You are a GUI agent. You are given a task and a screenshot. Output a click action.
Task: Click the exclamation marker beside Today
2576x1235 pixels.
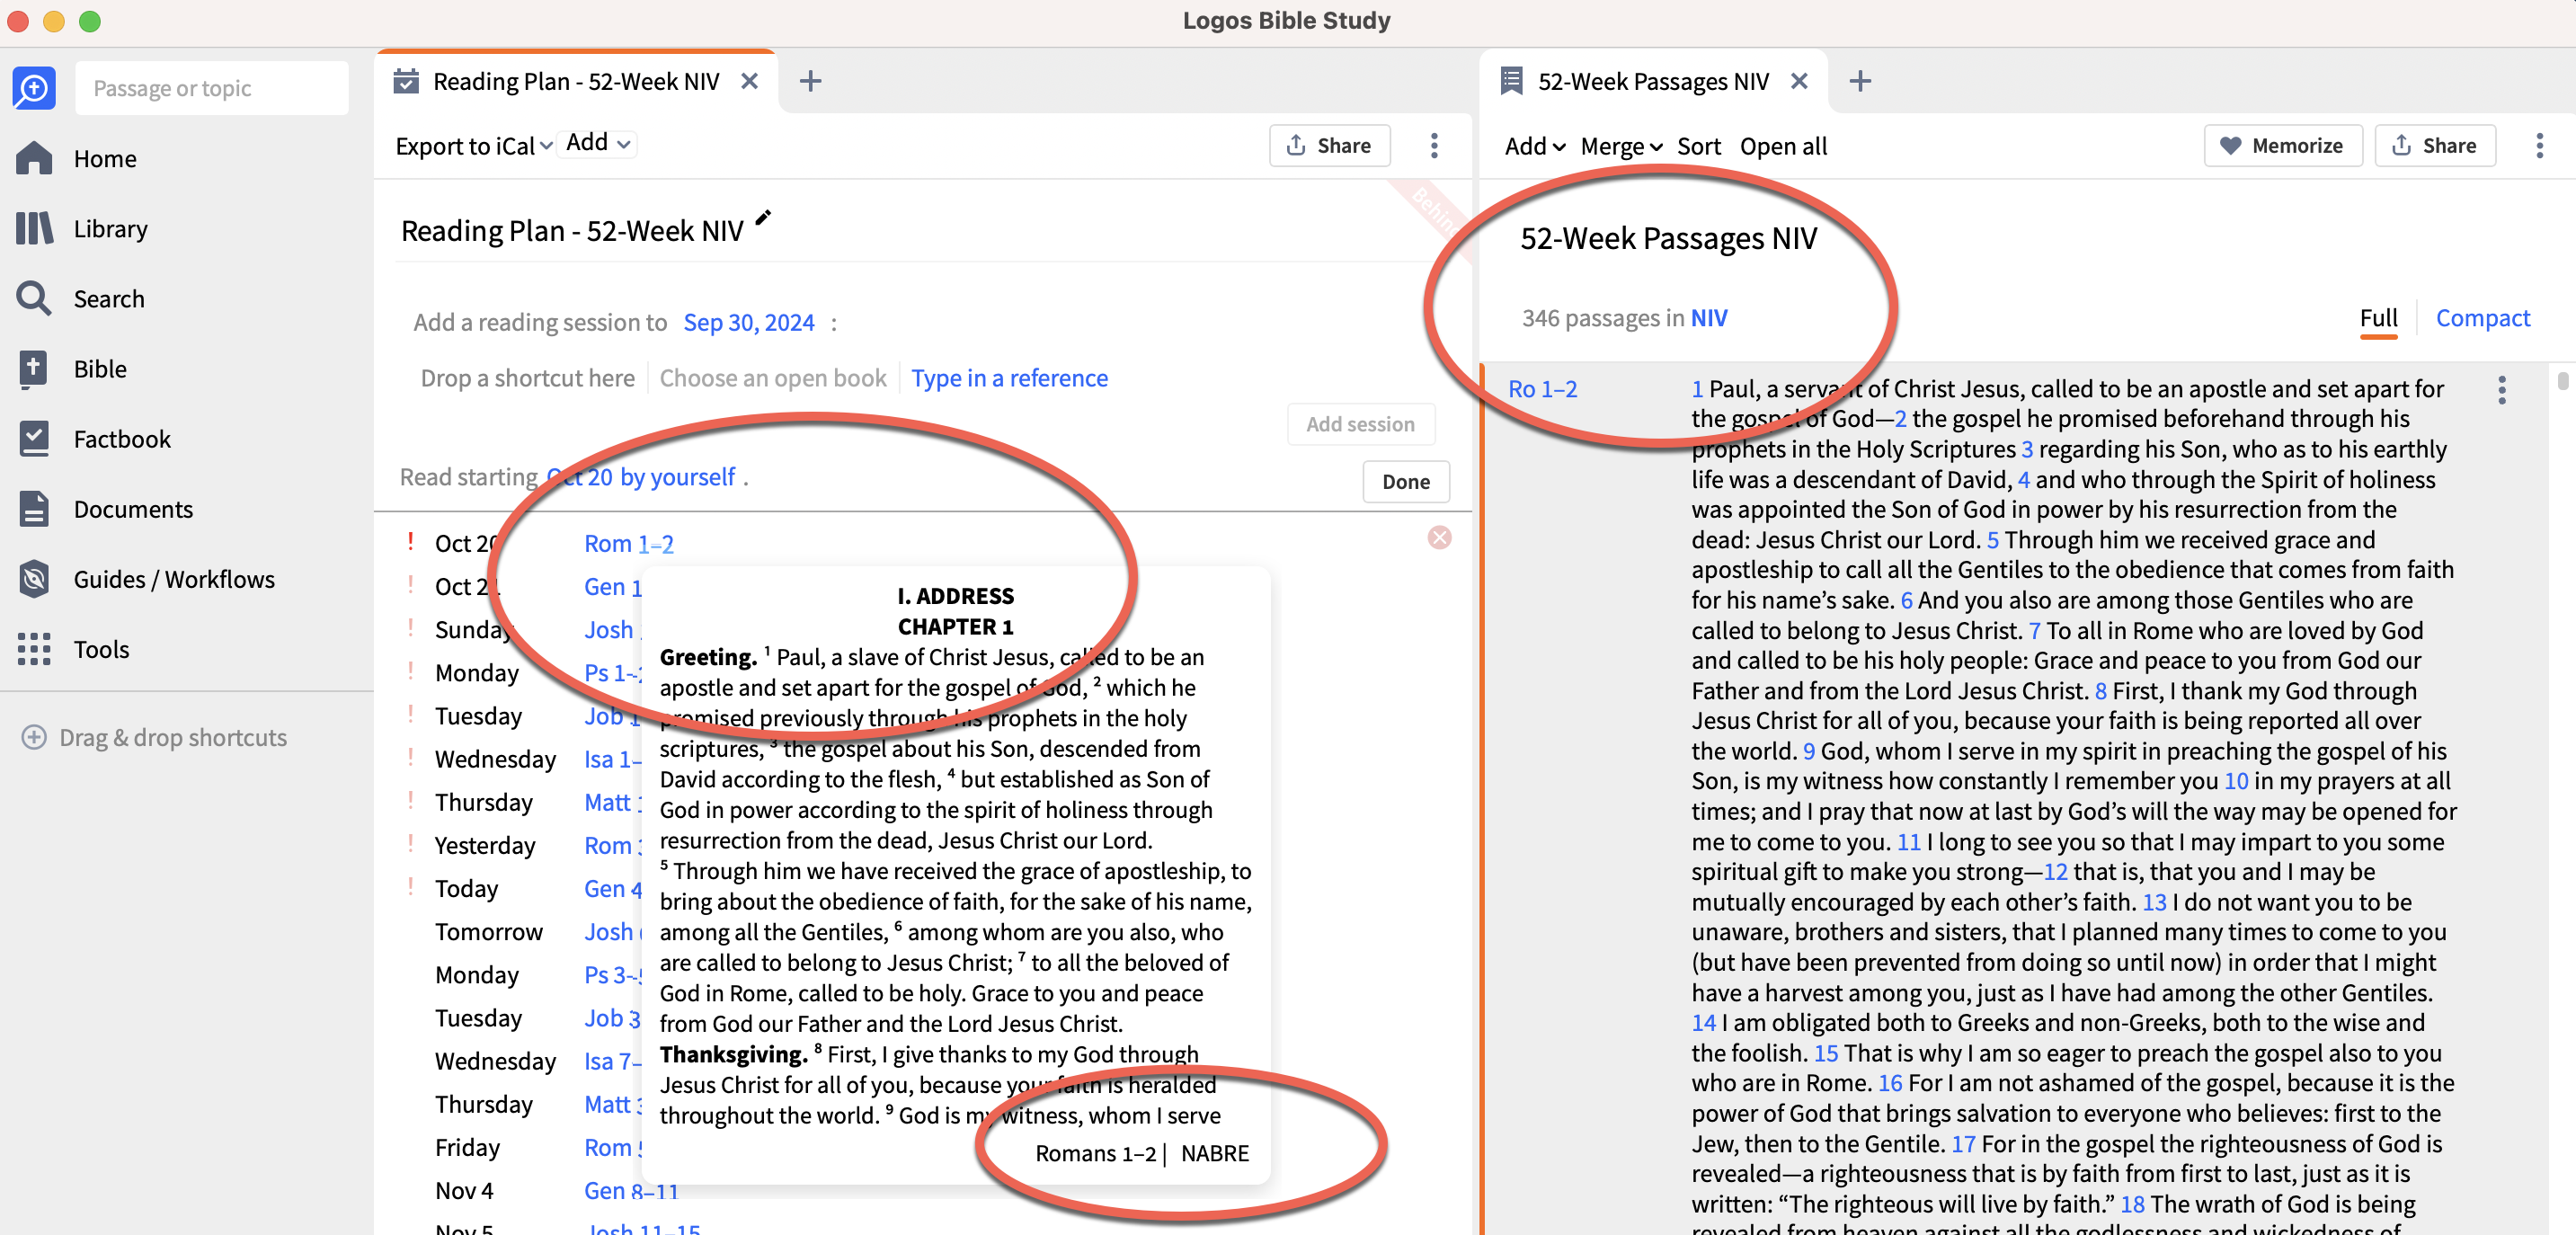tap(410, 887)
